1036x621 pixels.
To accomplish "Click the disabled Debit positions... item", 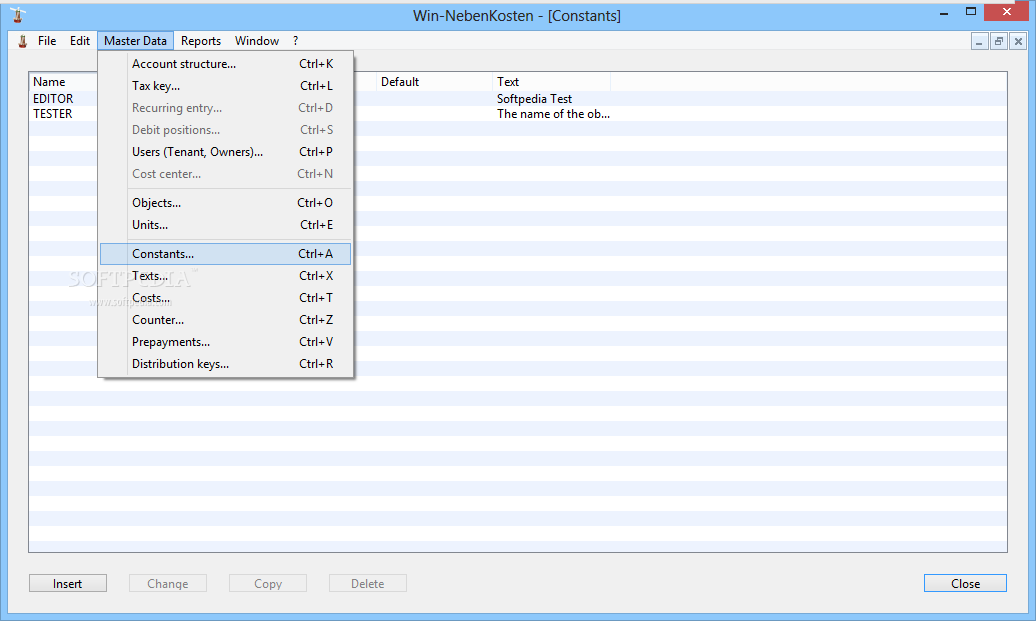I will point(225,130).
